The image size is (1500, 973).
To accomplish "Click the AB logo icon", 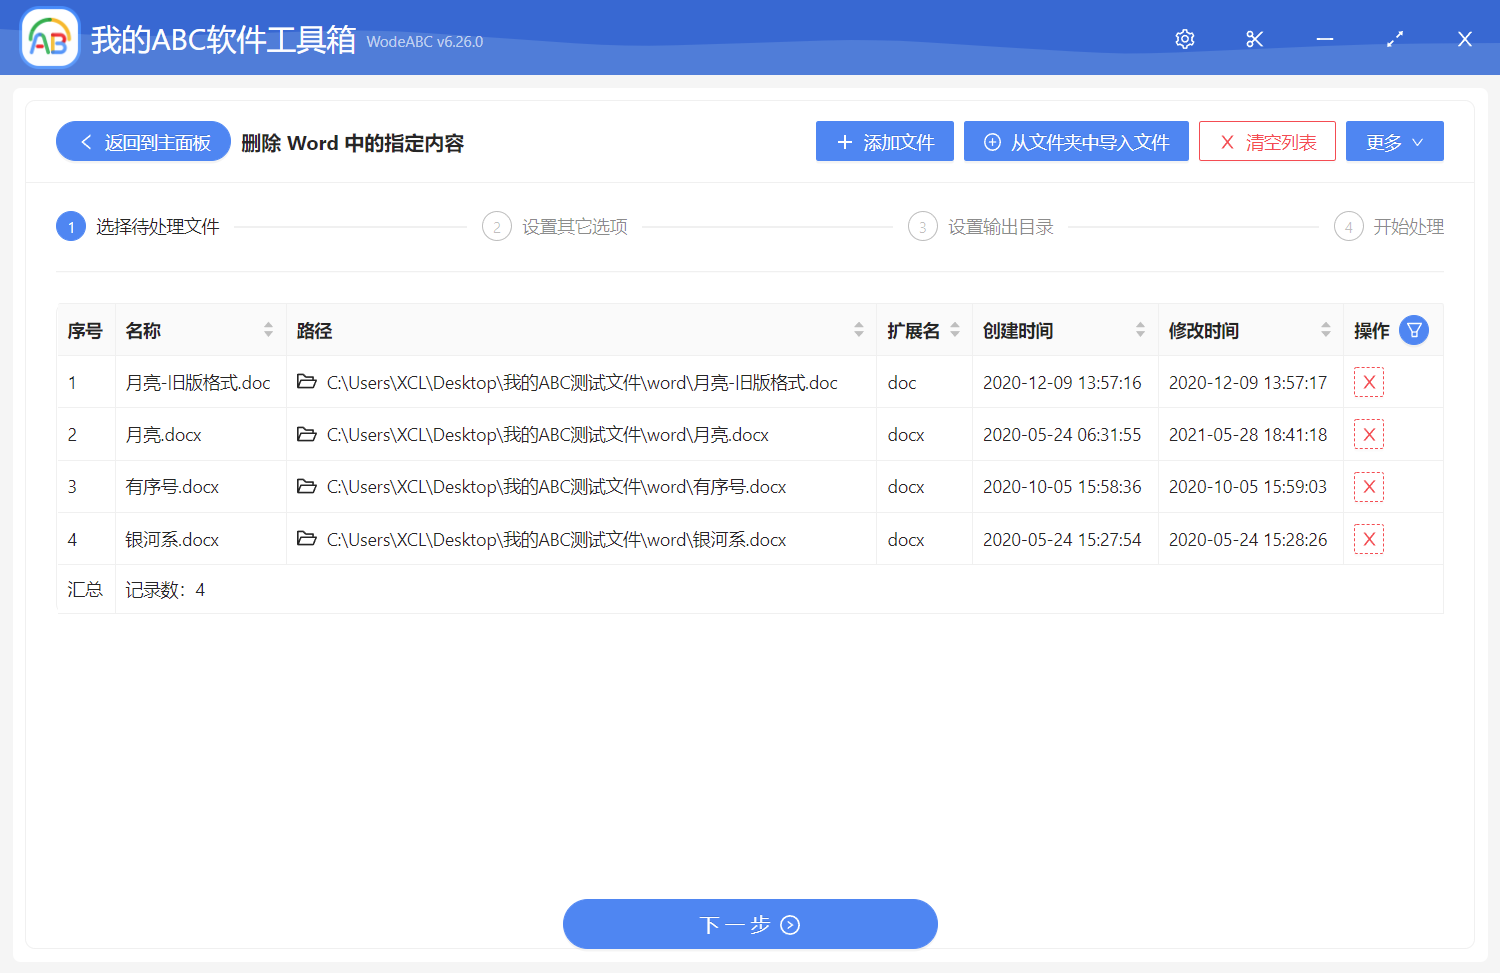I will [49, 38].
